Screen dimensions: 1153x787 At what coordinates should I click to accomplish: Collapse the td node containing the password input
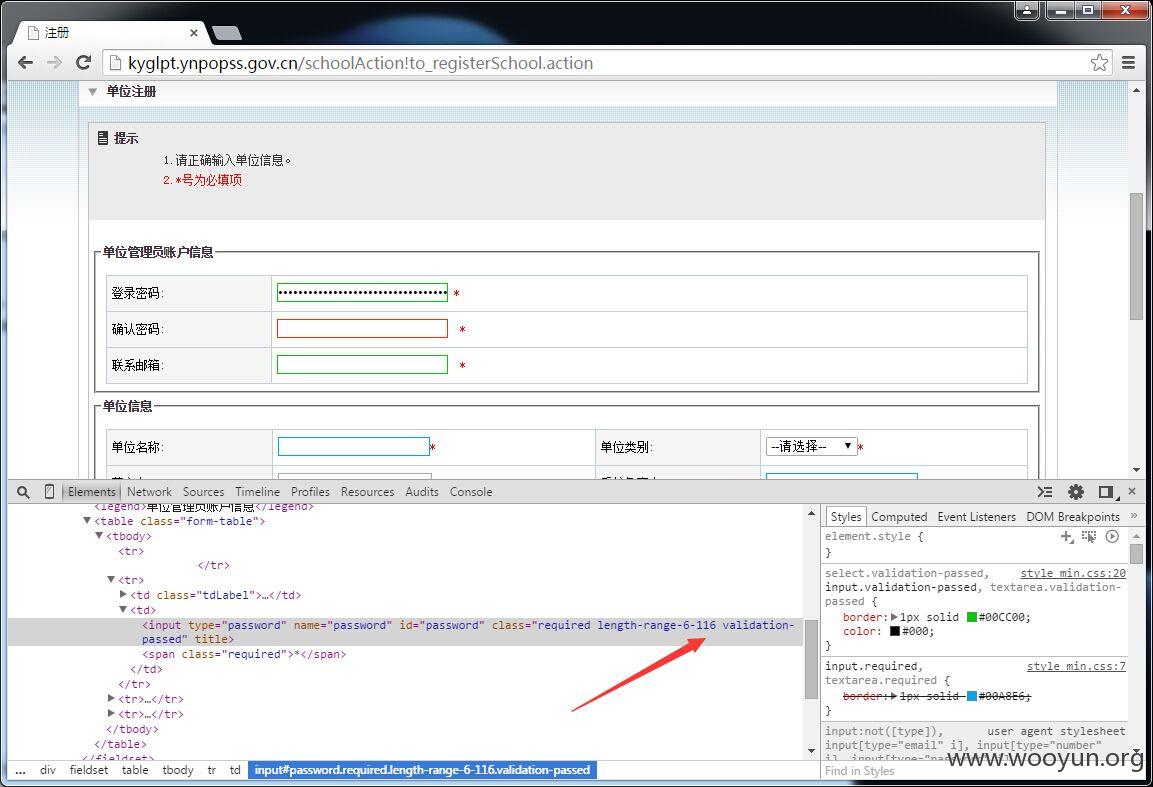click(x=123, y=610)
